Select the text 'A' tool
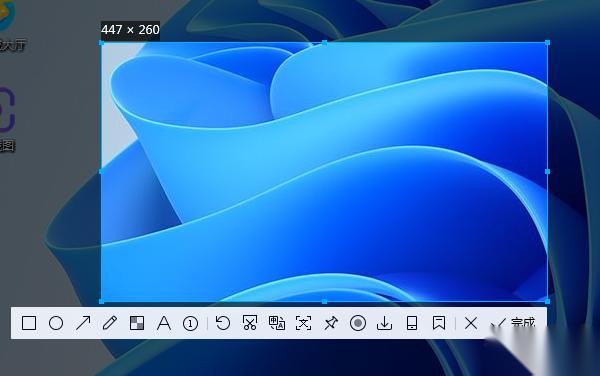The image size is (600, 376). coord(164,323)
